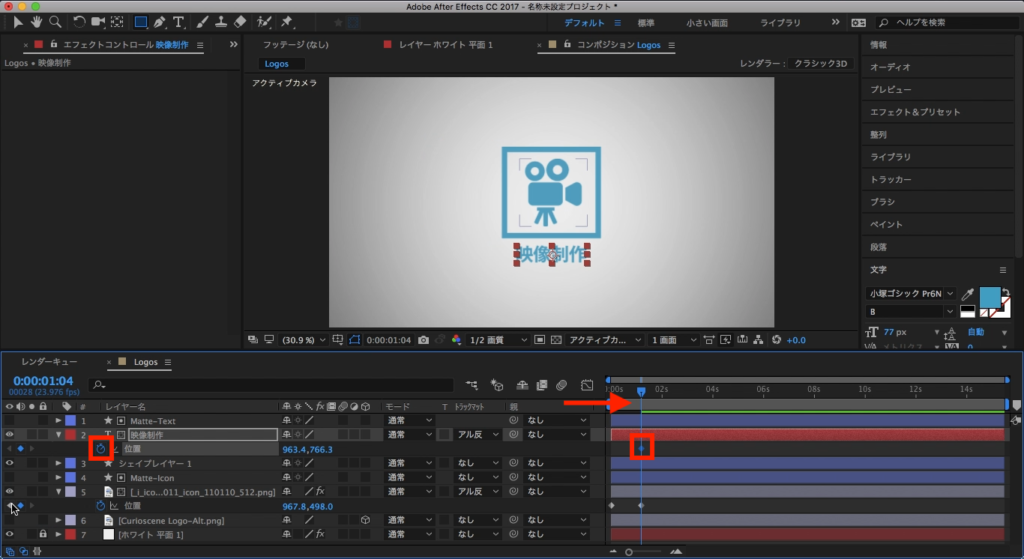The width and height of the screenshot is (1024, 559).
Task: Unlock the ホワイト 平面 1 layer
Action: 43,535
